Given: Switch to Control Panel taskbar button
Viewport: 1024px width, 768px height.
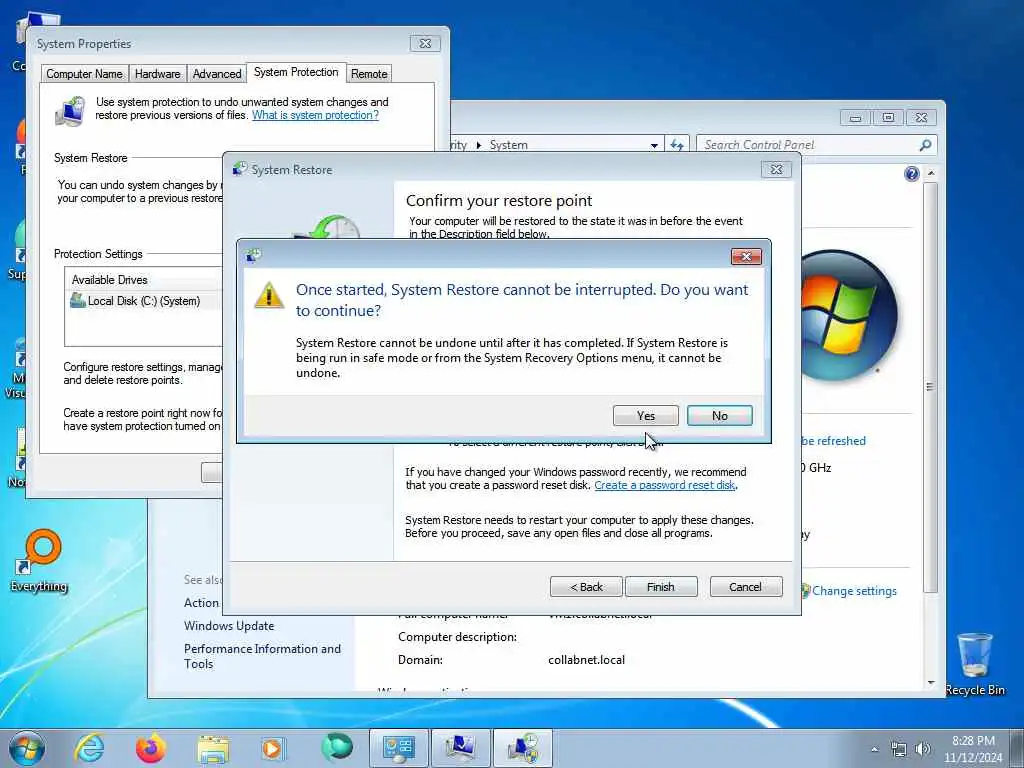Looking at the screenshot, I should (x=398, y=748).
